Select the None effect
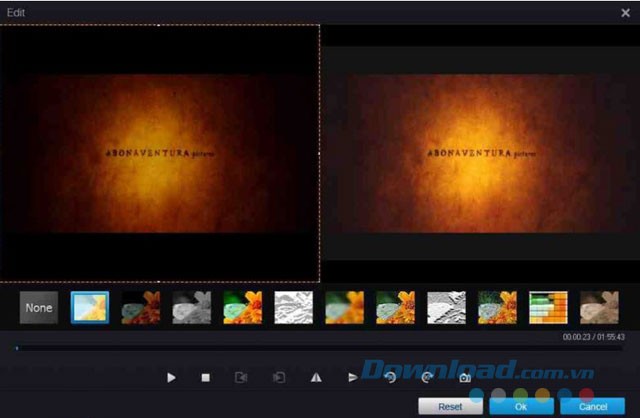The height and width of the screenshot is (418, 640). click(x=39, y=307)
